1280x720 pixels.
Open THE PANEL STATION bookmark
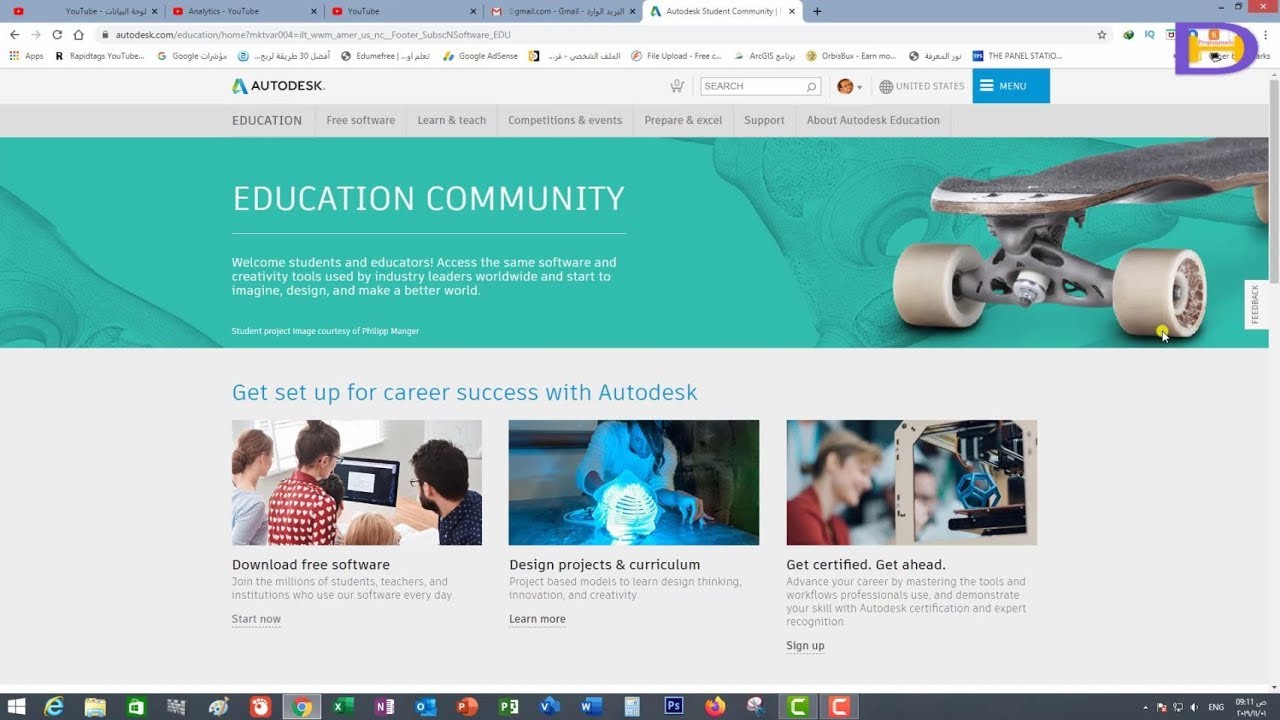click(1017, 56)
